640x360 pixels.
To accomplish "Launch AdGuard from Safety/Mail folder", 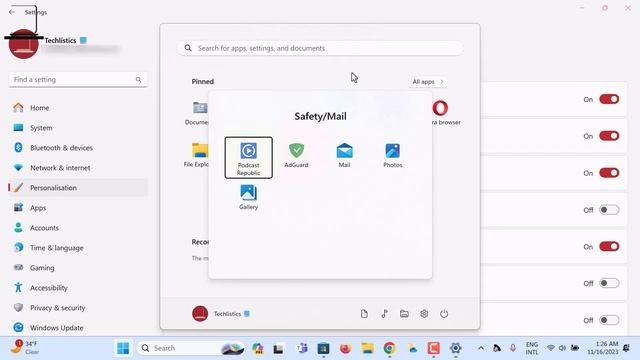I will pos(296,155).
